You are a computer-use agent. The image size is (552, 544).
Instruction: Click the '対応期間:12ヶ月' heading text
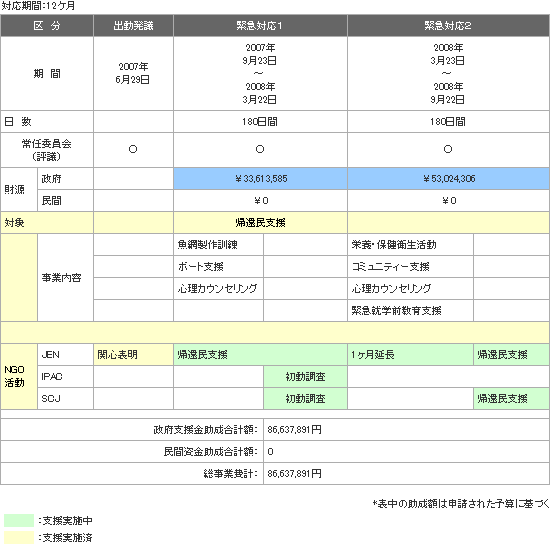point(38,6)
